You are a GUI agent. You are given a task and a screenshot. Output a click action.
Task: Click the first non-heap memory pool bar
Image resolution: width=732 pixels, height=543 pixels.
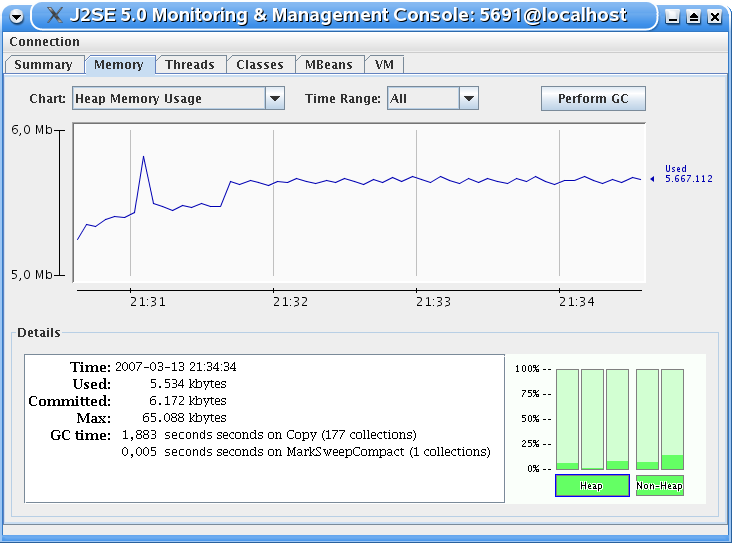tap(648, 419)
